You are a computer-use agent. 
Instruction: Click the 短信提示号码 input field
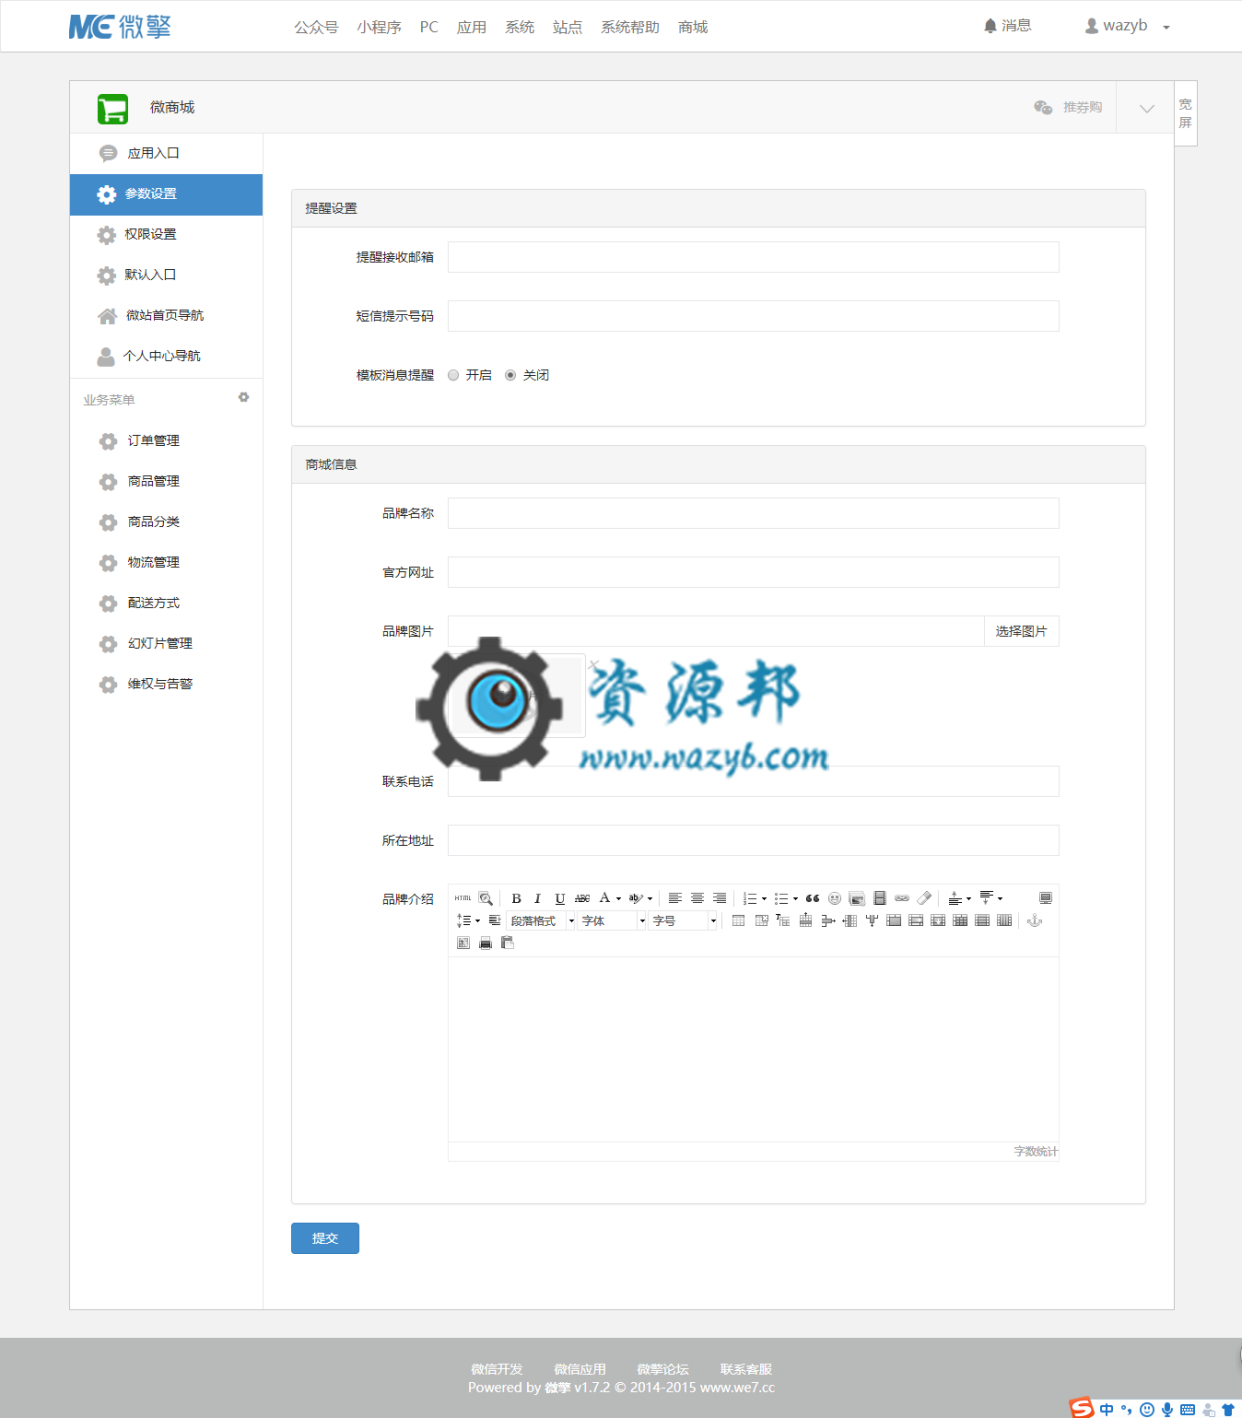753,316
